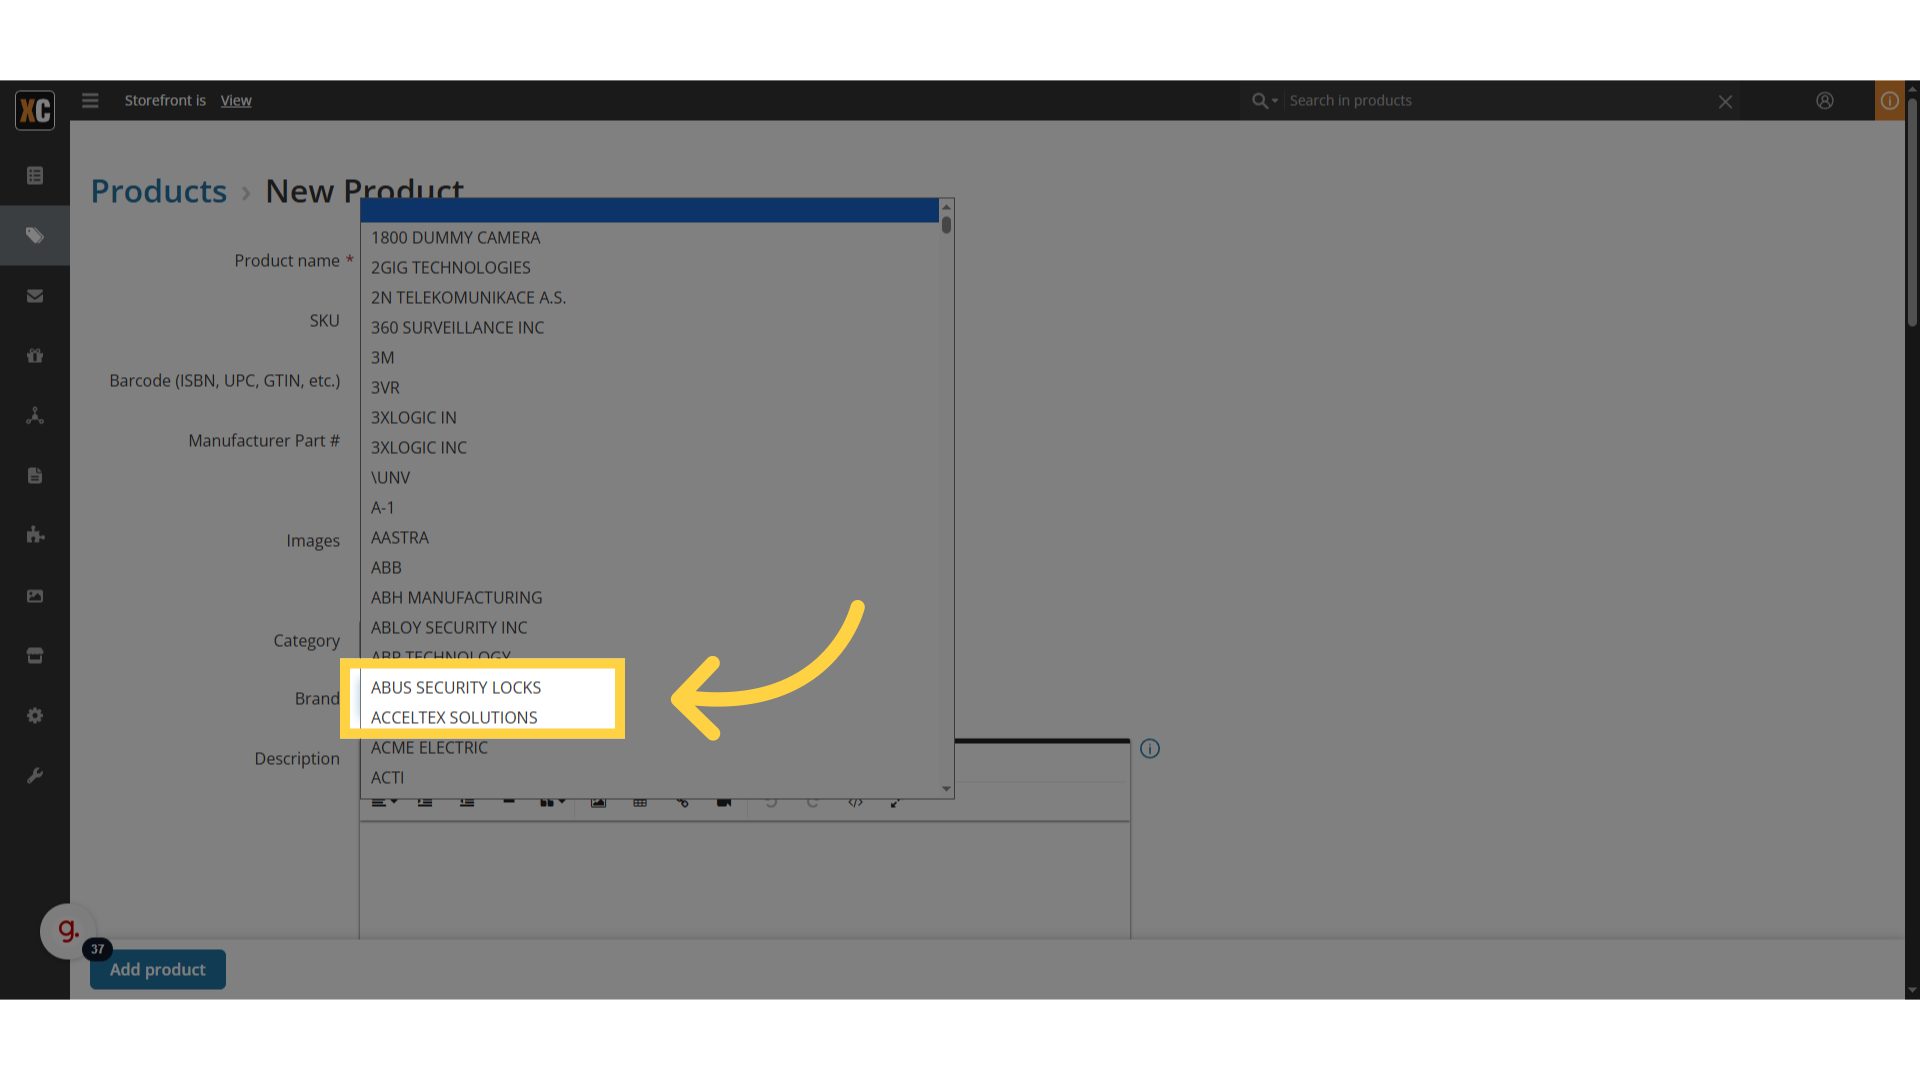This screenshot has height=1080, width=1920.
Task: Choose 1800 DUMMY CAMERA from the brand list
Action: (650, 238)
